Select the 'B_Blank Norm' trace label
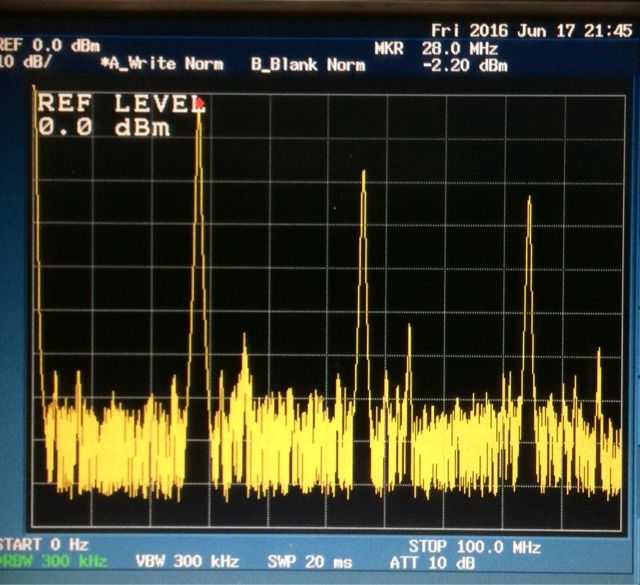Image resolution: width=640 pixels, height=585 pixels. tap(308, 65)
